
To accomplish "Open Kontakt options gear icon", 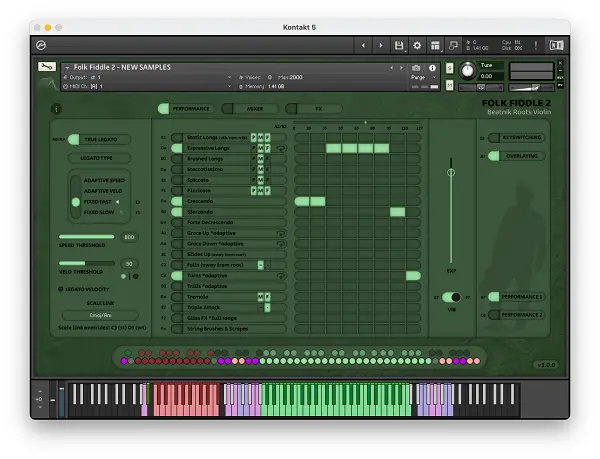I will 417,46.
